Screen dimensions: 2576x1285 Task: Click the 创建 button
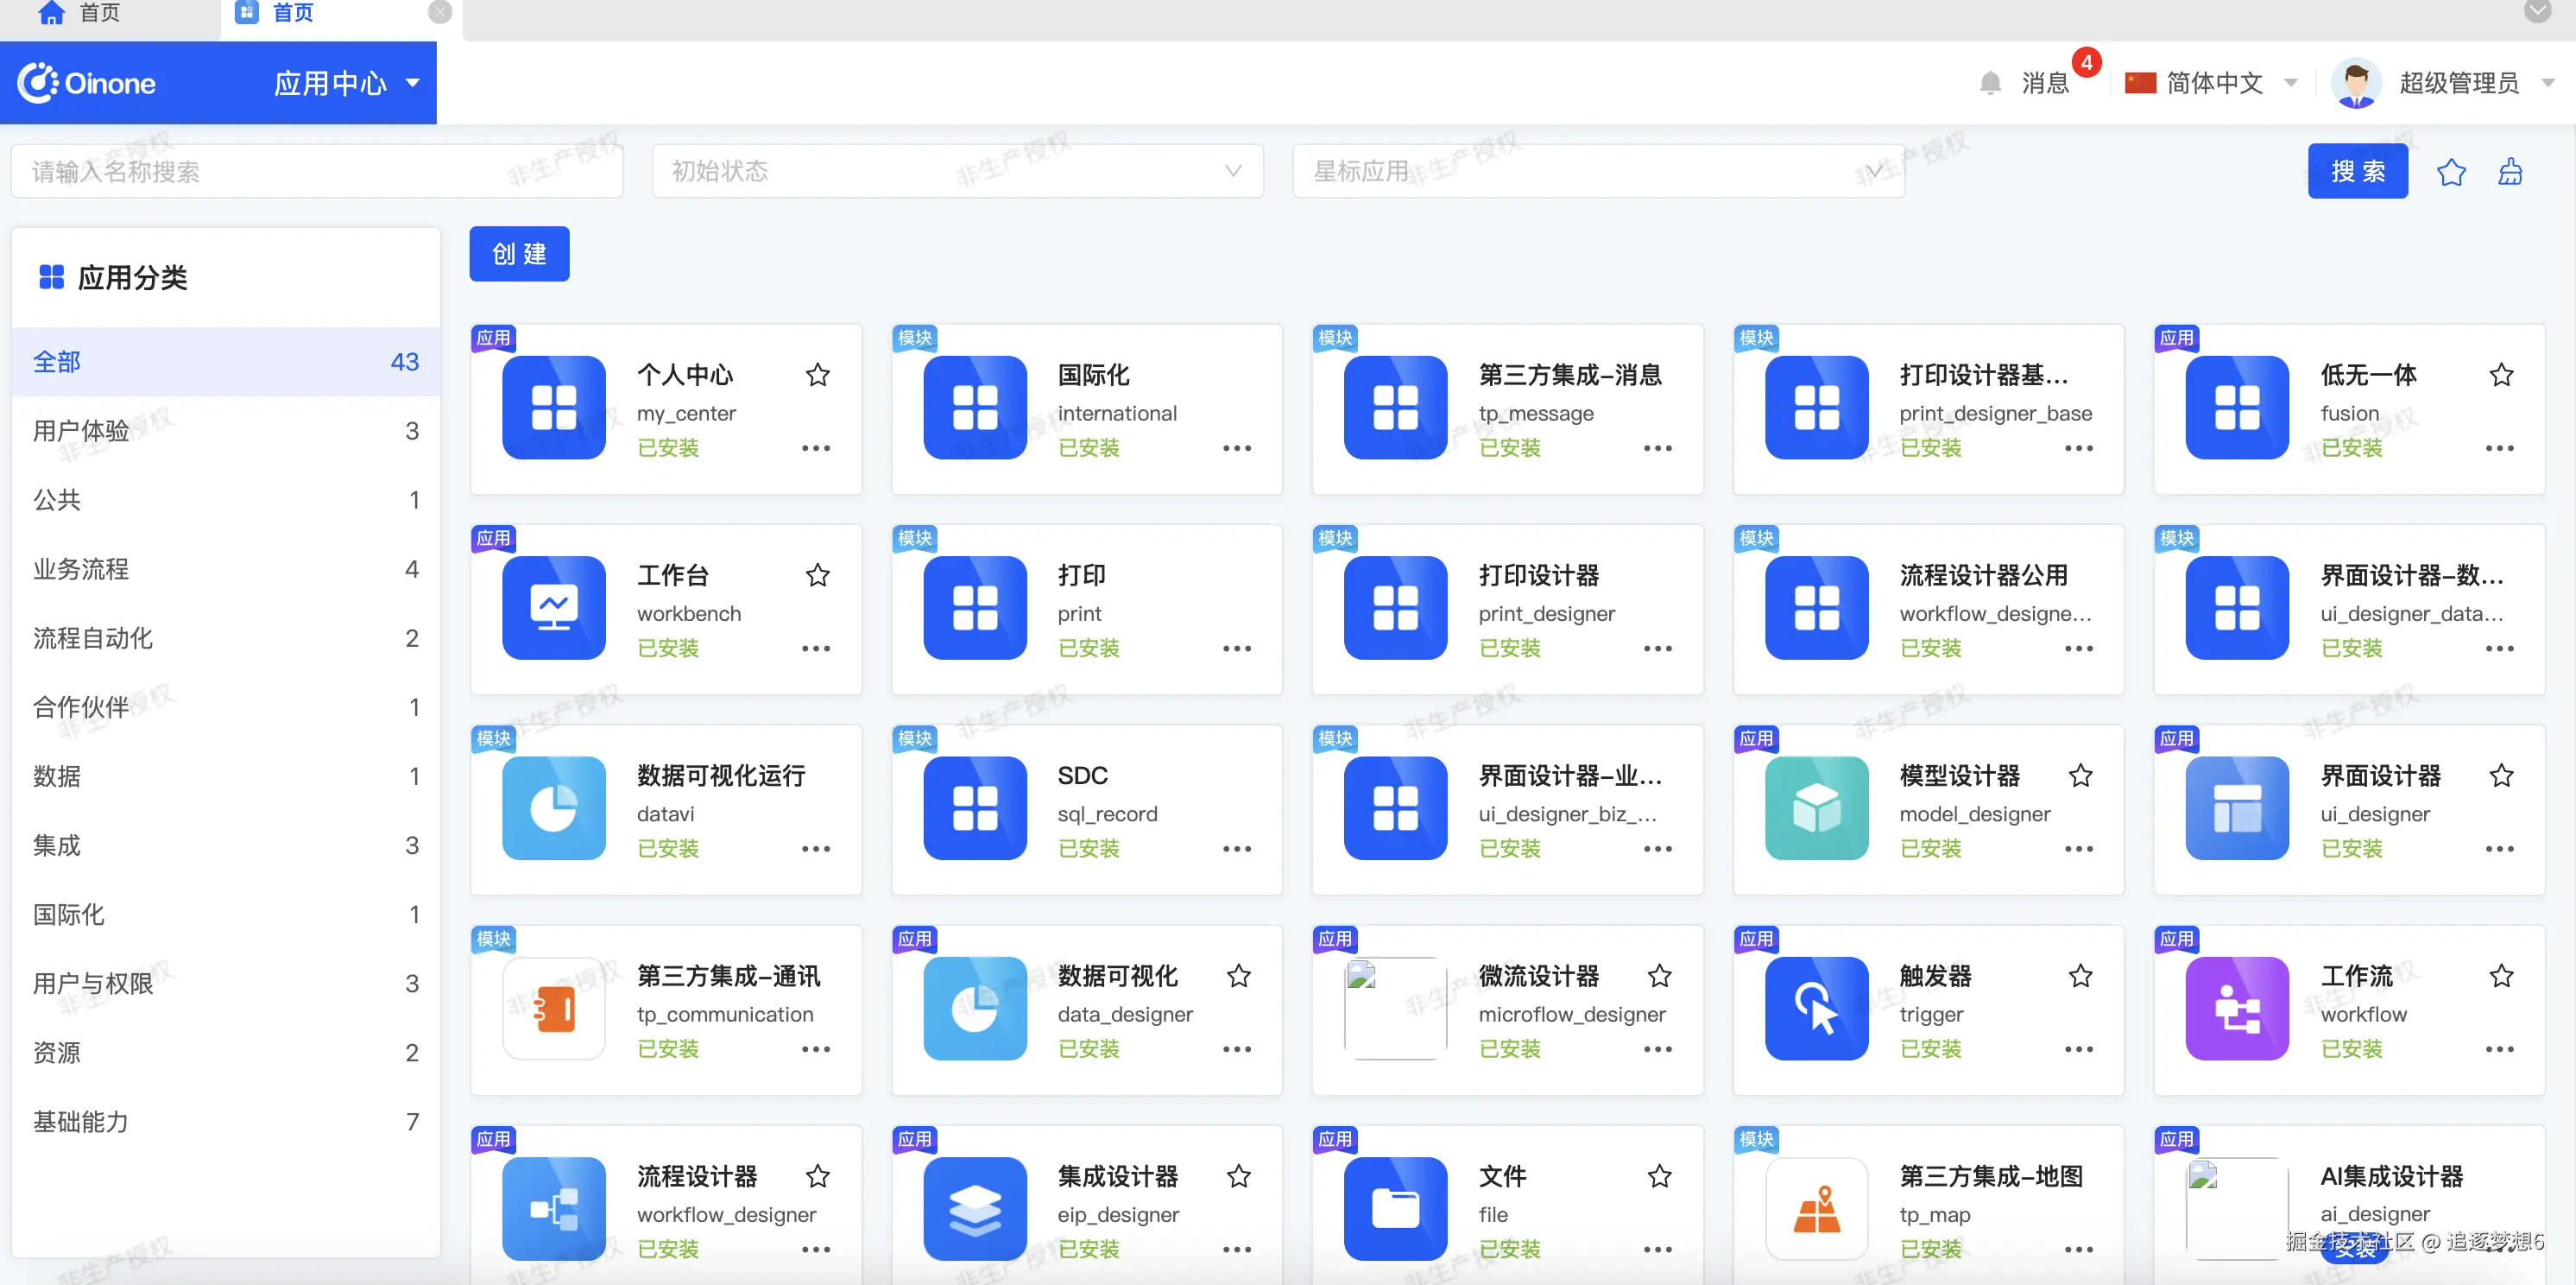click(x=519, y=254)
